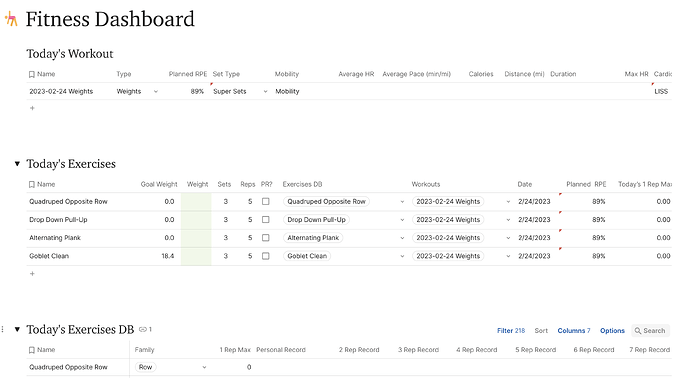This screenshot has height=378, width=690.
Task: Open the Columns 7 menu
Action: point(574,330)
